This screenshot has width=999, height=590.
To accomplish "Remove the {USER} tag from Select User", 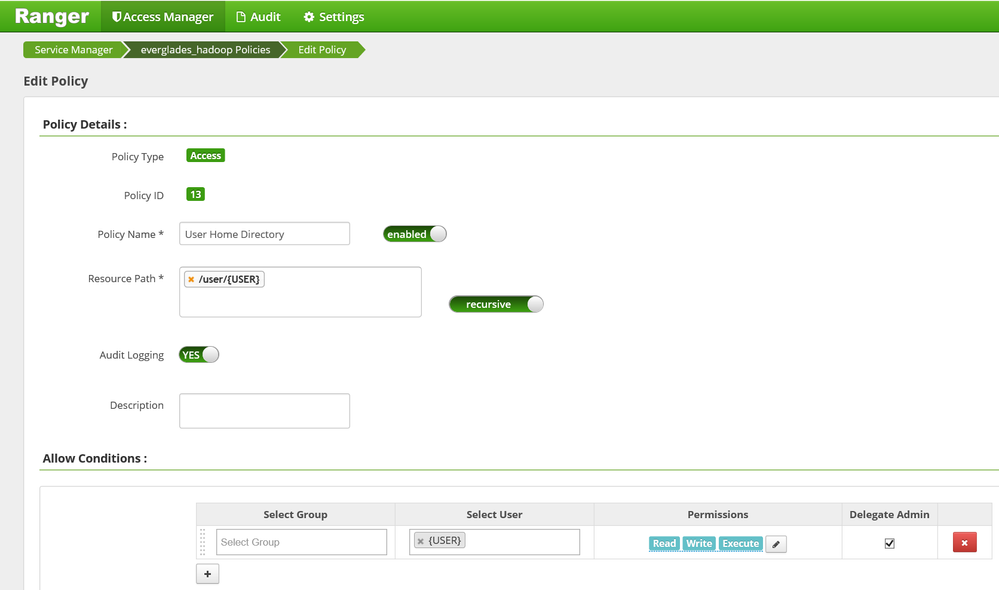I will (x=420, y=541).
